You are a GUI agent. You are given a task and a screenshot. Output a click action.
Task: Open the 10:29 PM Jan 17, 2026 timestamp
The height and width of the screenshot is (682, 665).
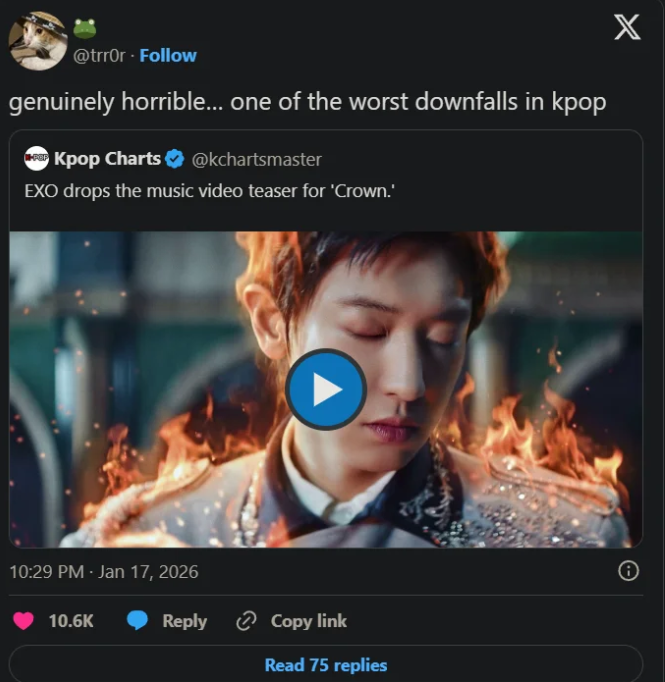point(104,572)
